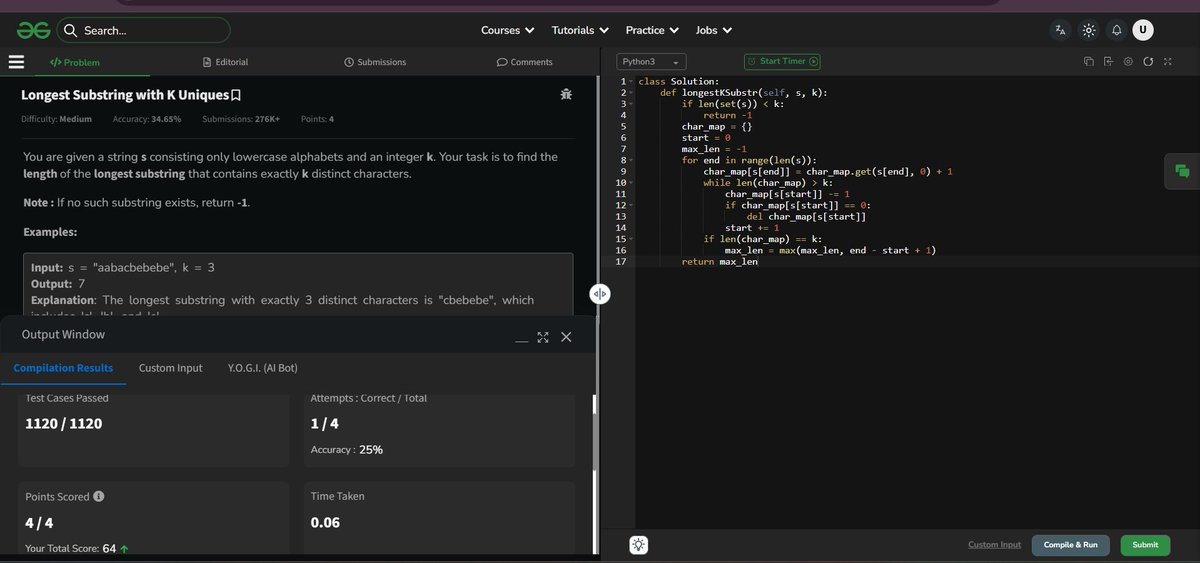1200x563 pixels.
Task: Click the panel splitter handle
Action: click(x=600, y=294)
